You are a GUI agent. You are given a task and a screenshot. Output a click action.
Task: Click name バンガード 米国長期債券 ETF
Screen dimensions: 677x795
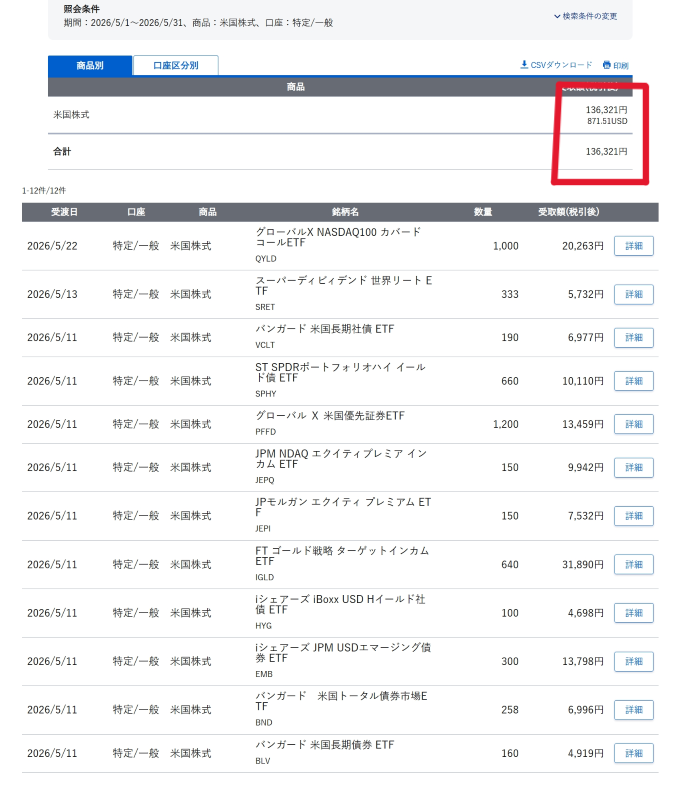[325, 744]
